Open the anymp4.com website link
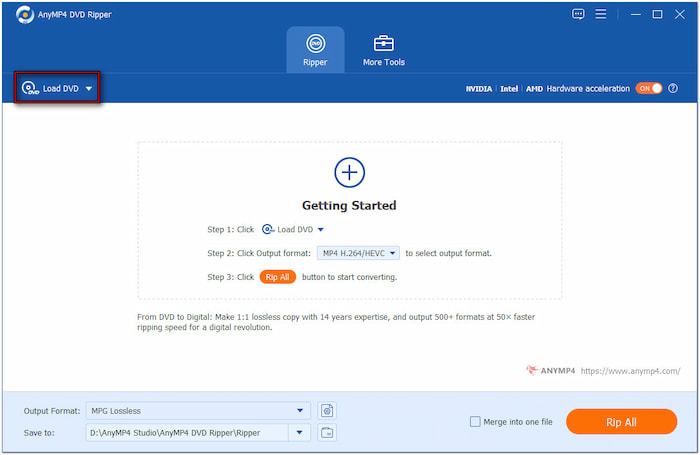 pos(630,371)
